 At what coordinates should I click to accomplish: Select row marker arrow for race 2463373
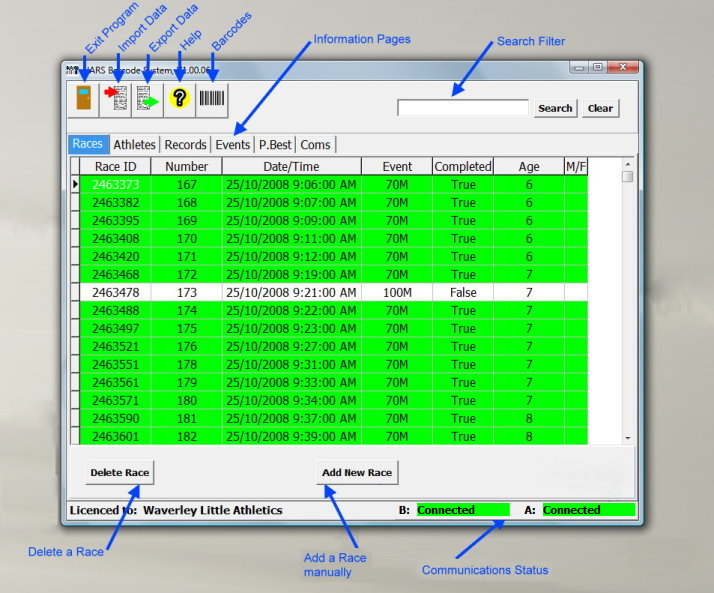(75, 184)
